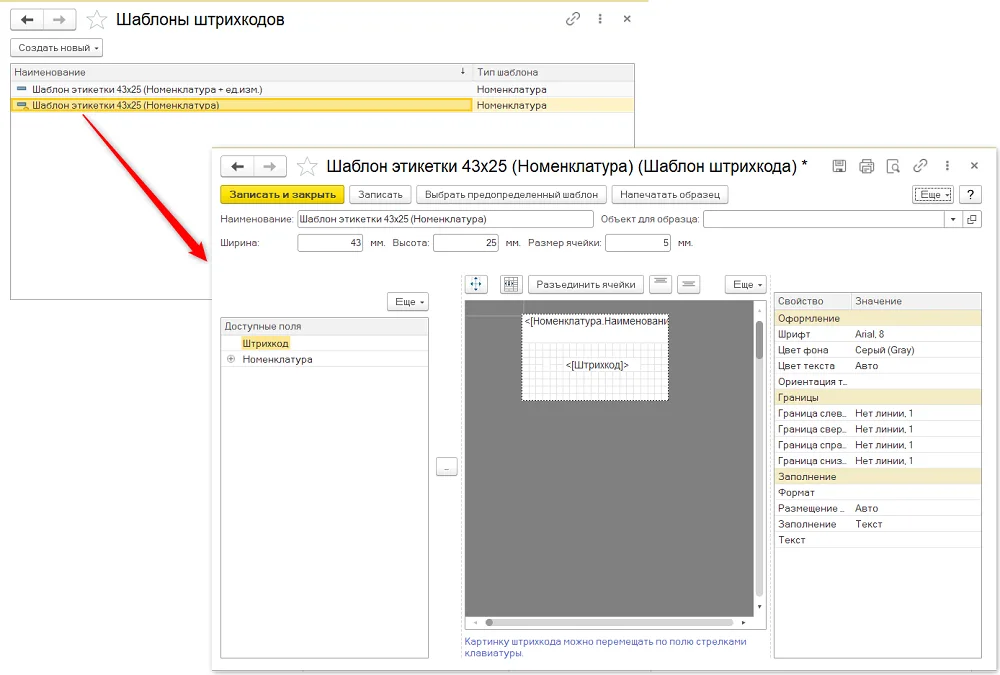Click open icon next to Объект для образца
Screen dimensions: 1000x675
[x=972, y=219]
